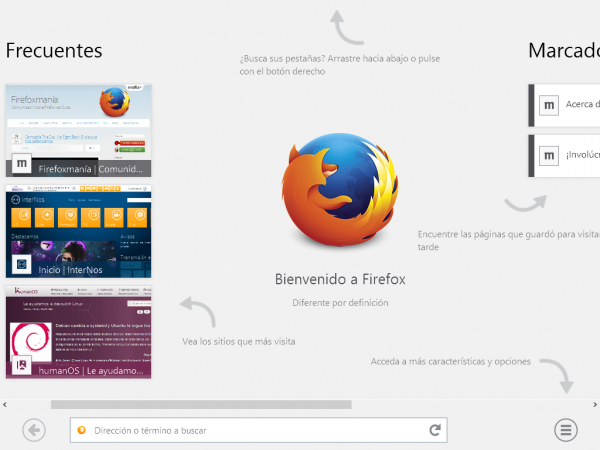Open the hamburger menu button
Viewport: 600px width, 450px height.
click(x=566, y=430)
